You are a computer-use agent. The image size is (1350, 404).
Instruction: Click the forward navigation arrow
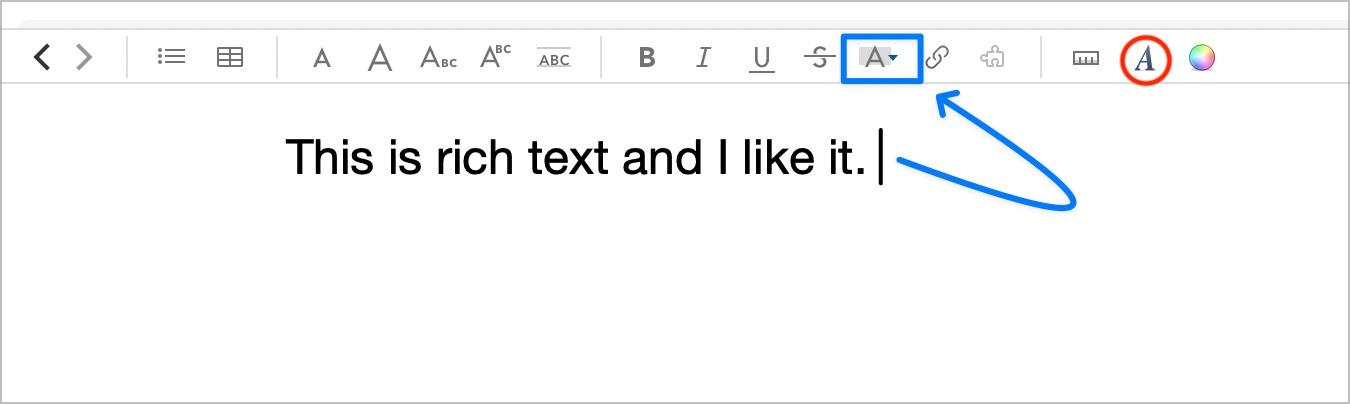point(84,58)
